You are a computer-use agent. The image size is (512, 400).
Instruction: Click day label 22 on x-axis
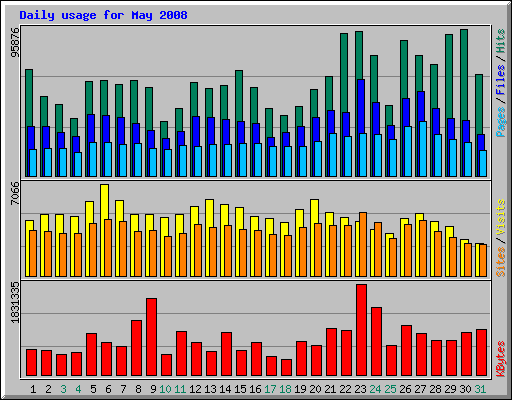(345, 389)
